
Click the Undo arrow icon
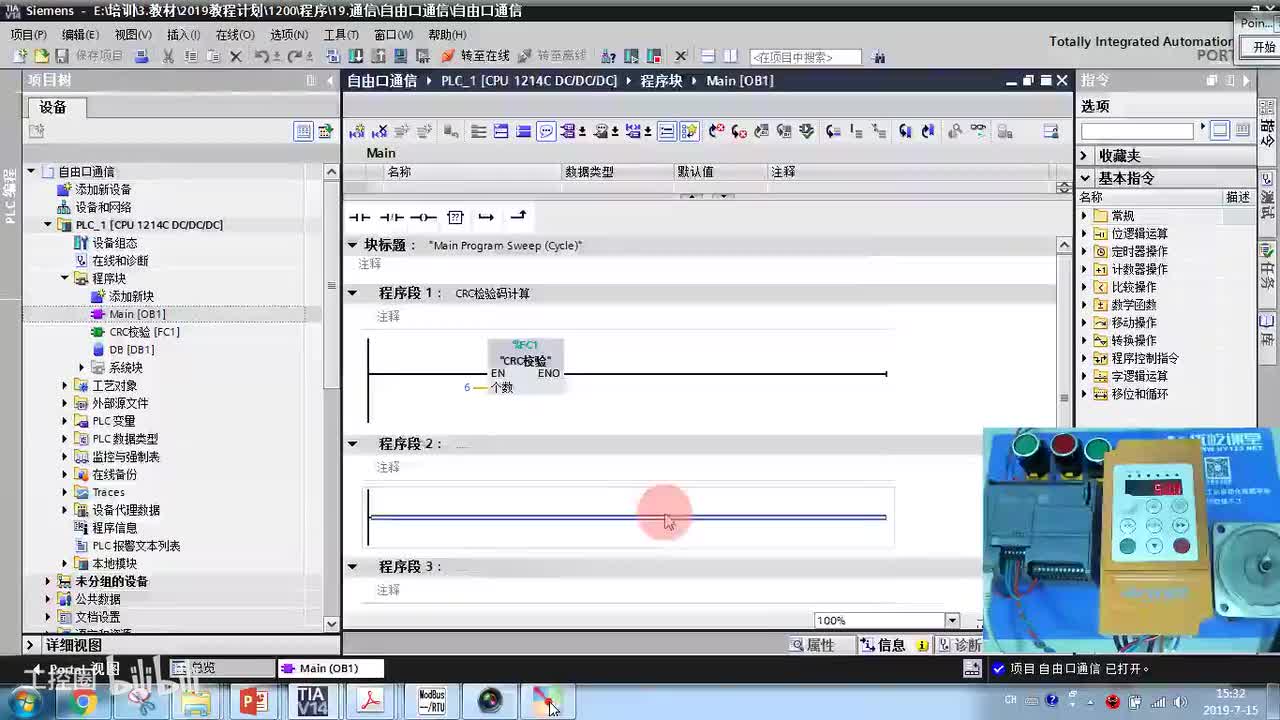(x=262, y=57)
